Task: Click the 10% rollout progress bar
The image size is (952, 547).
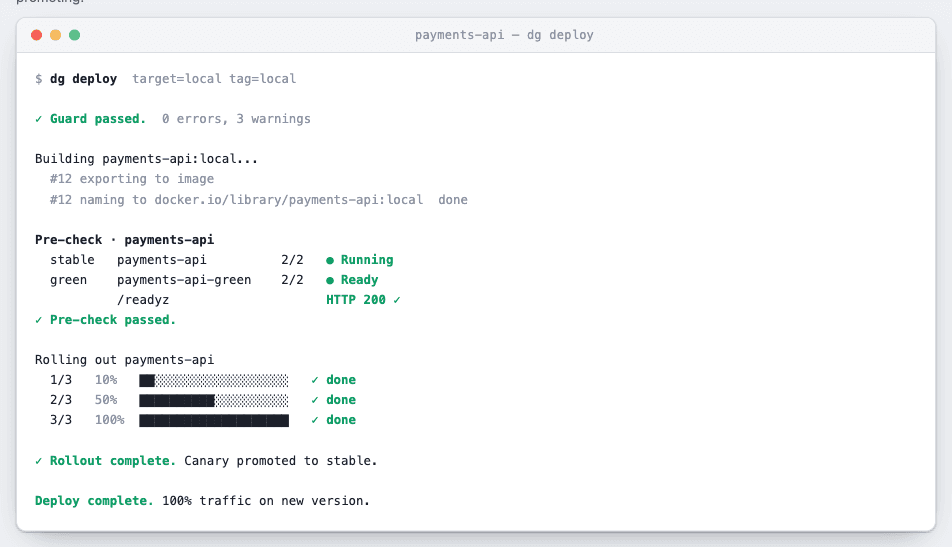Action: 214,381
